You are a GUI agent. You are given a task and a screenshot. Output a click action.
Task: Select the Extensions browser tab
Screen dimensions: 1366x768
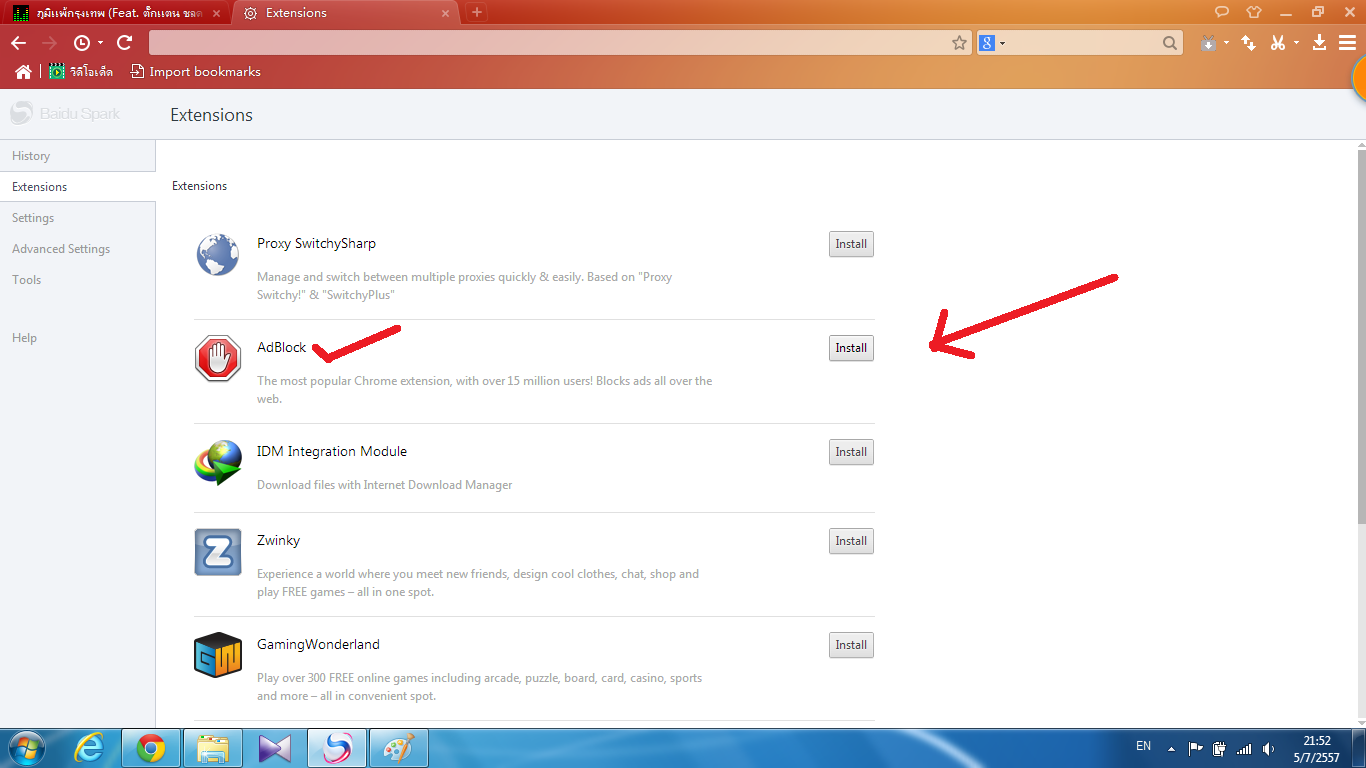[x=345, y=13]
